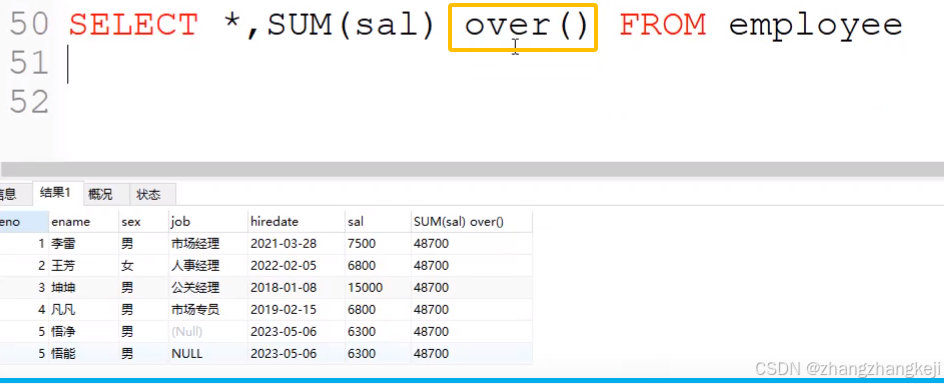Screen dimensions: 944x384
Task: Select the sal cell 7500
Action: pyautogui.click(x=378, y=244)
